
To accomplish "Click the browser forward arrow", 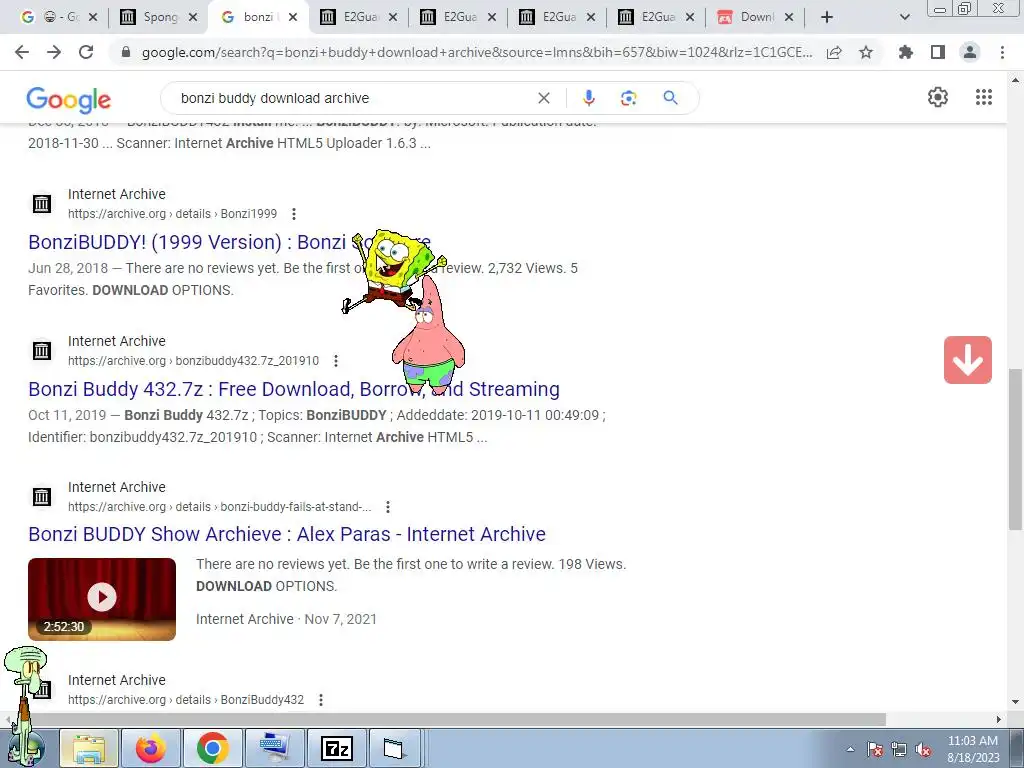I will 54,52.
